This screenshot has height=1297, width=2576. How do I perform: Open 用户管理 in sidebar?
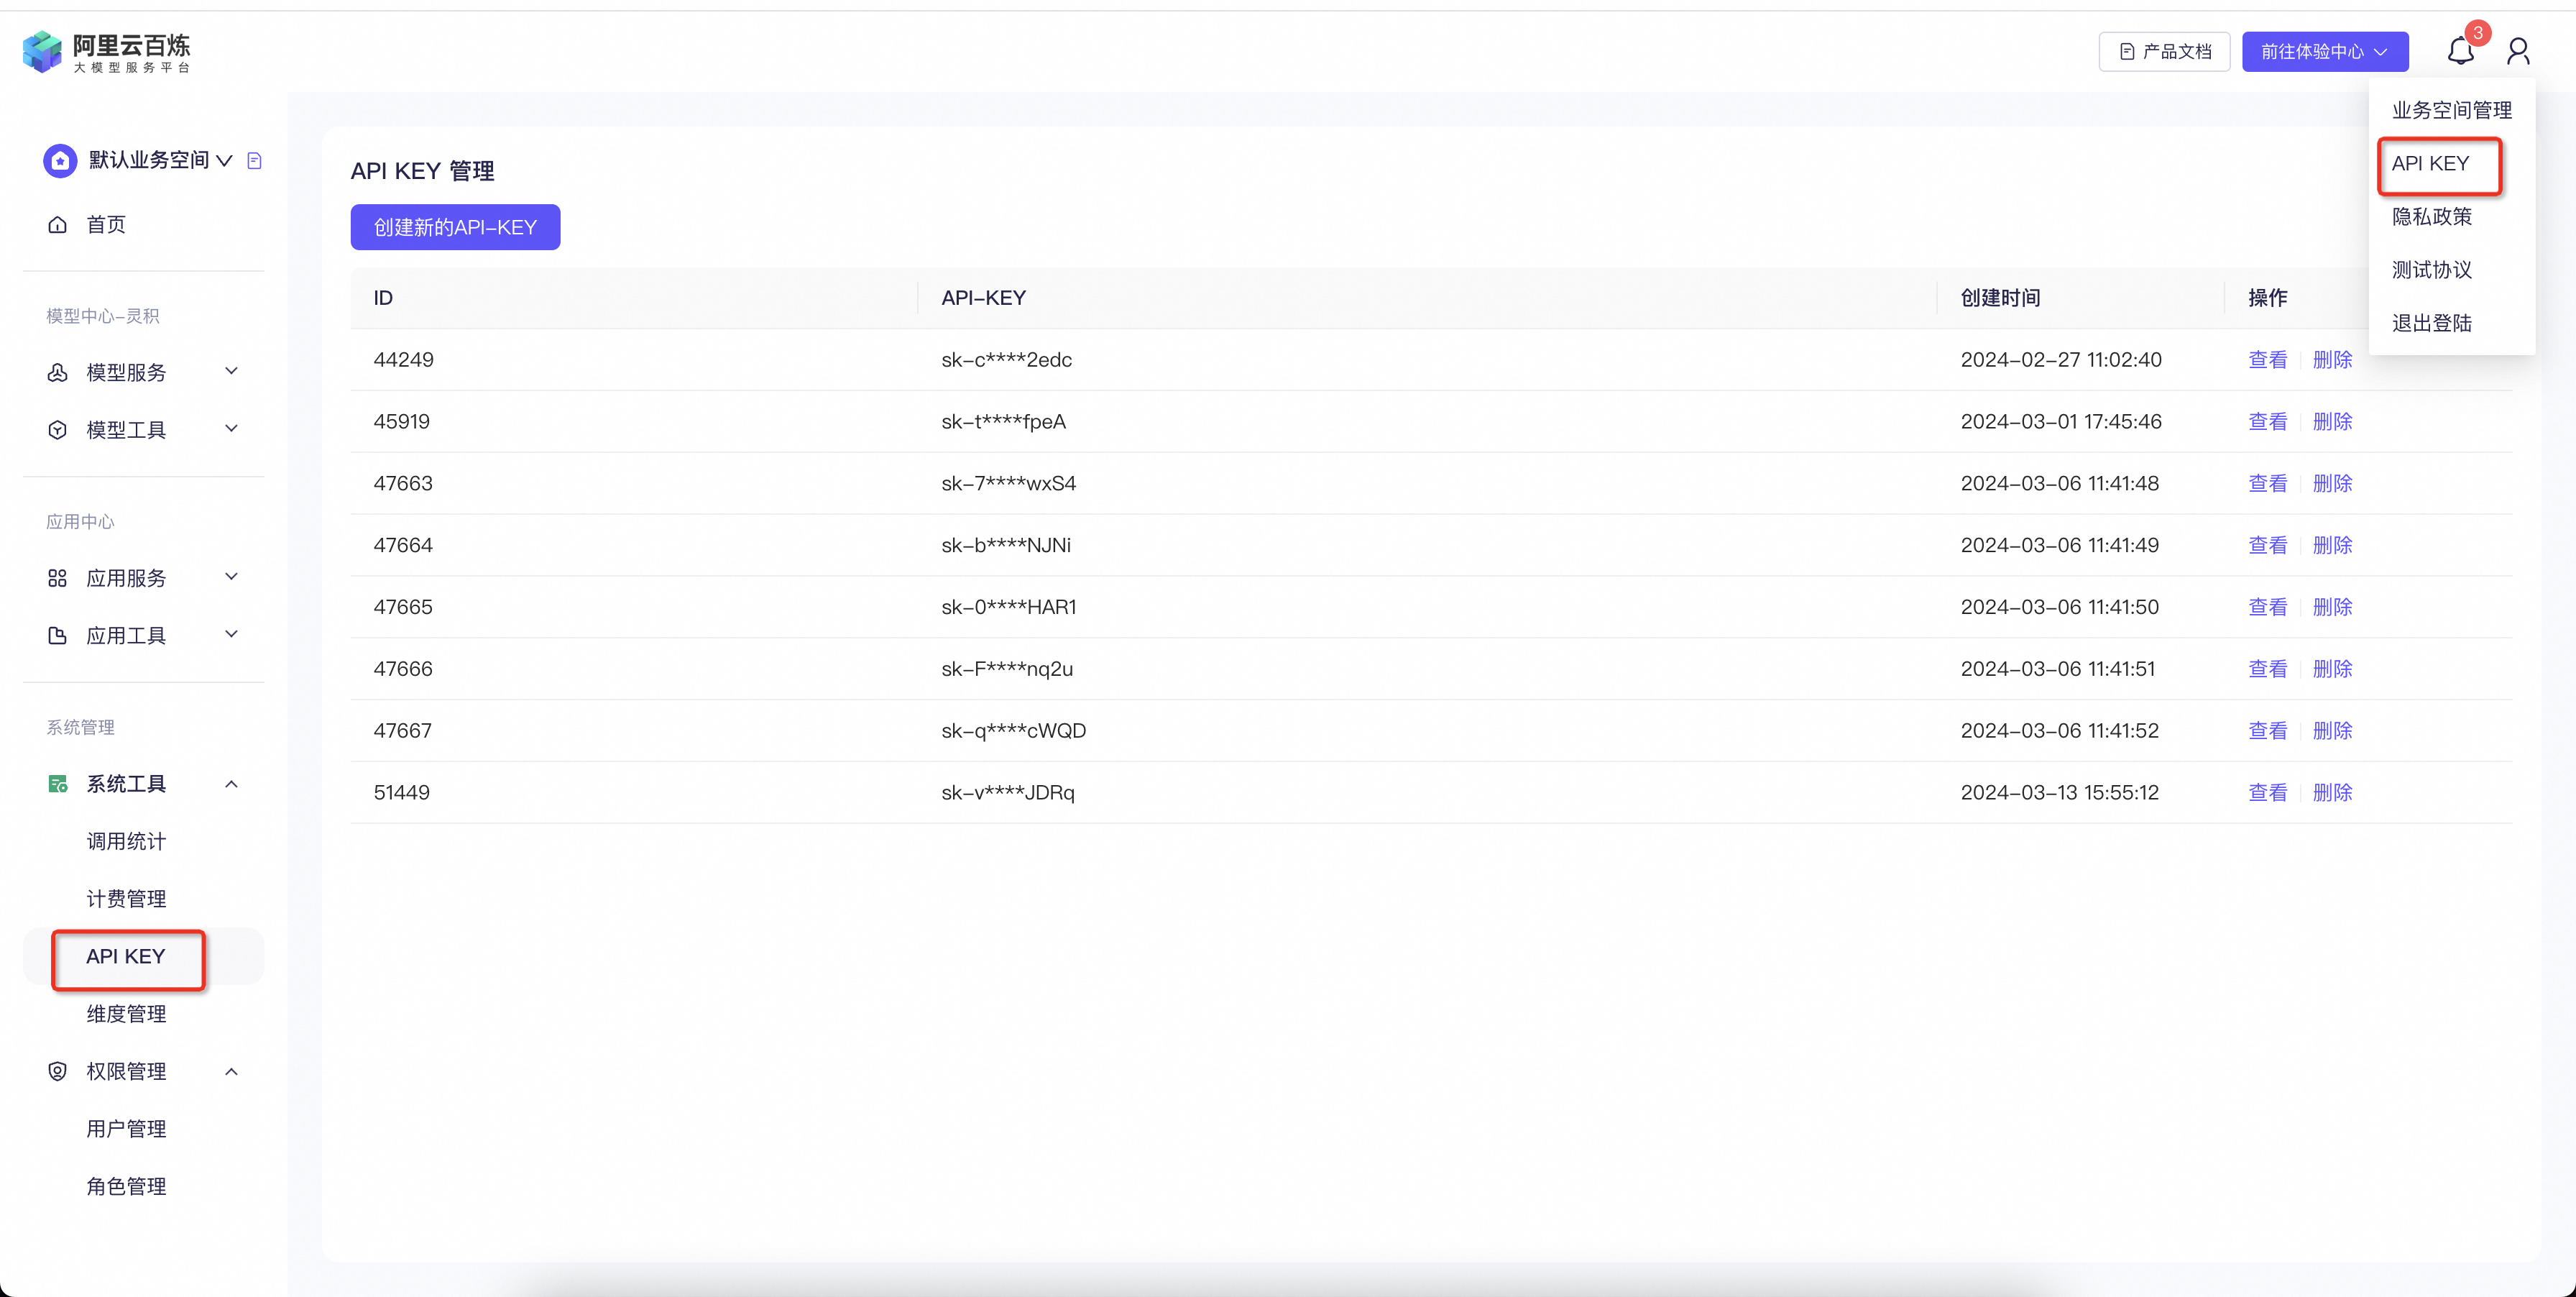point(126,1128)
